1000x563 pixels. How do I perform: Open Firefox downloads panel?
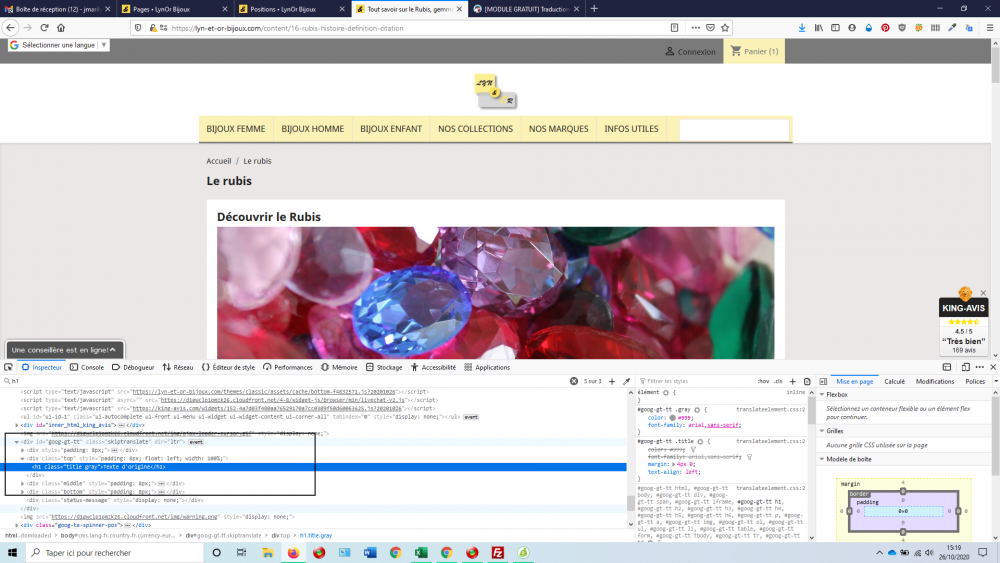(x=802, y=27)
